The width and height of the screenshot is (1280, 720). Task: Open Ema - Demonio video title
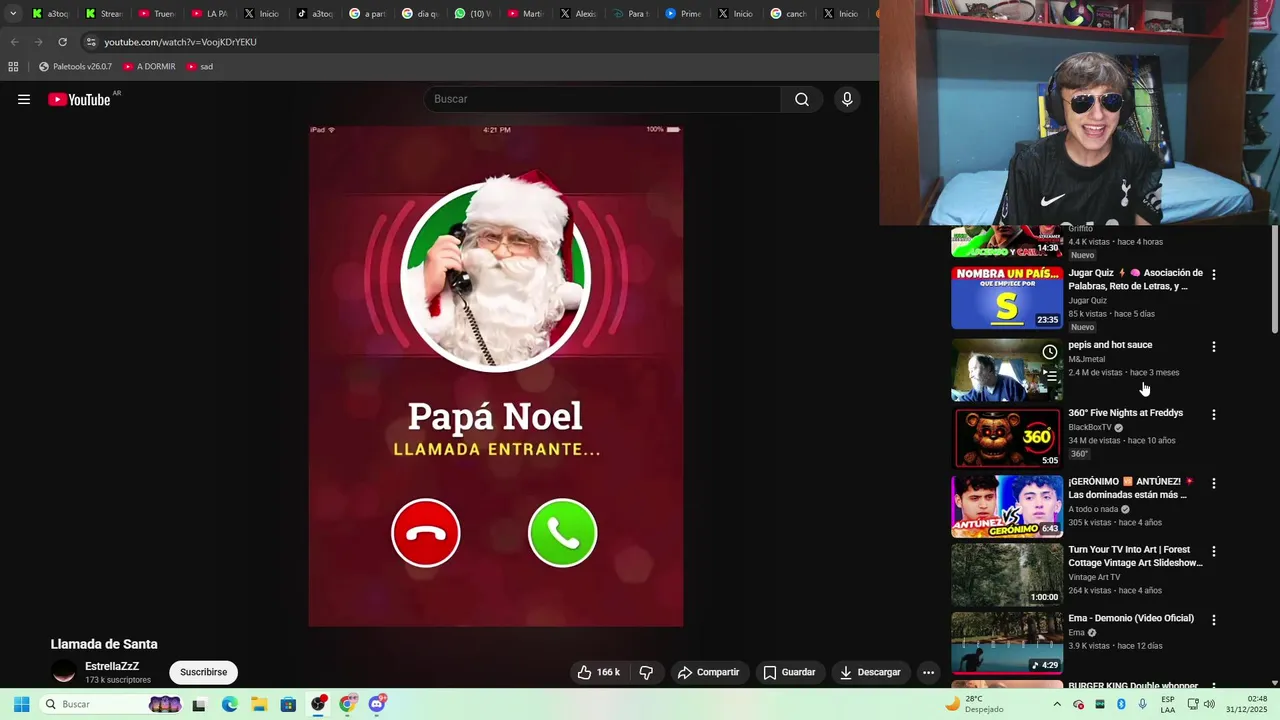1131,618
